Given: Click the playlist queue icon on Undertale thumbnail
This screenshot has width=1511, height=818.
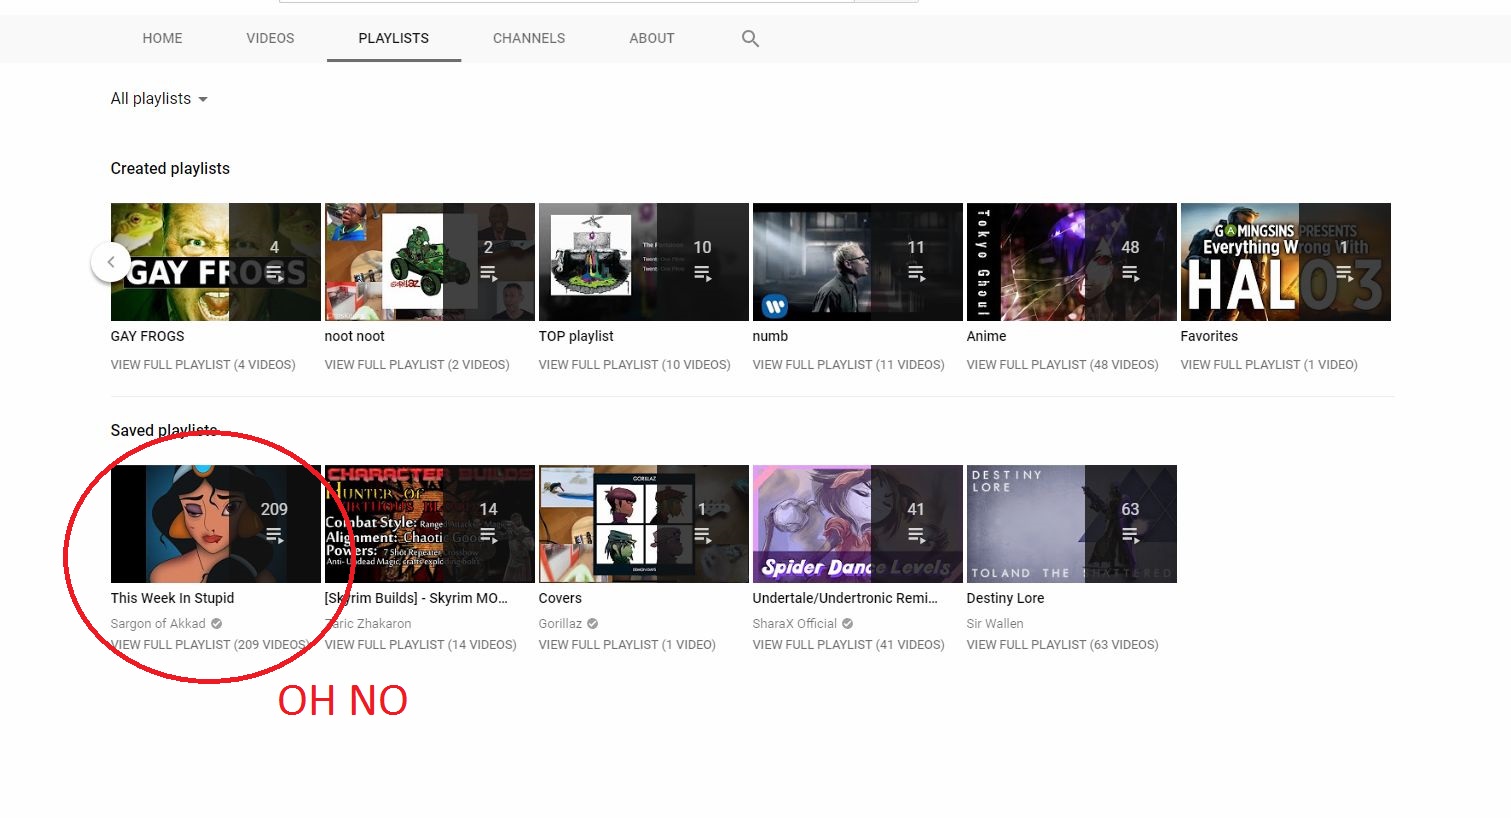Looking at the screenshot, I should [x=916, y=535].
